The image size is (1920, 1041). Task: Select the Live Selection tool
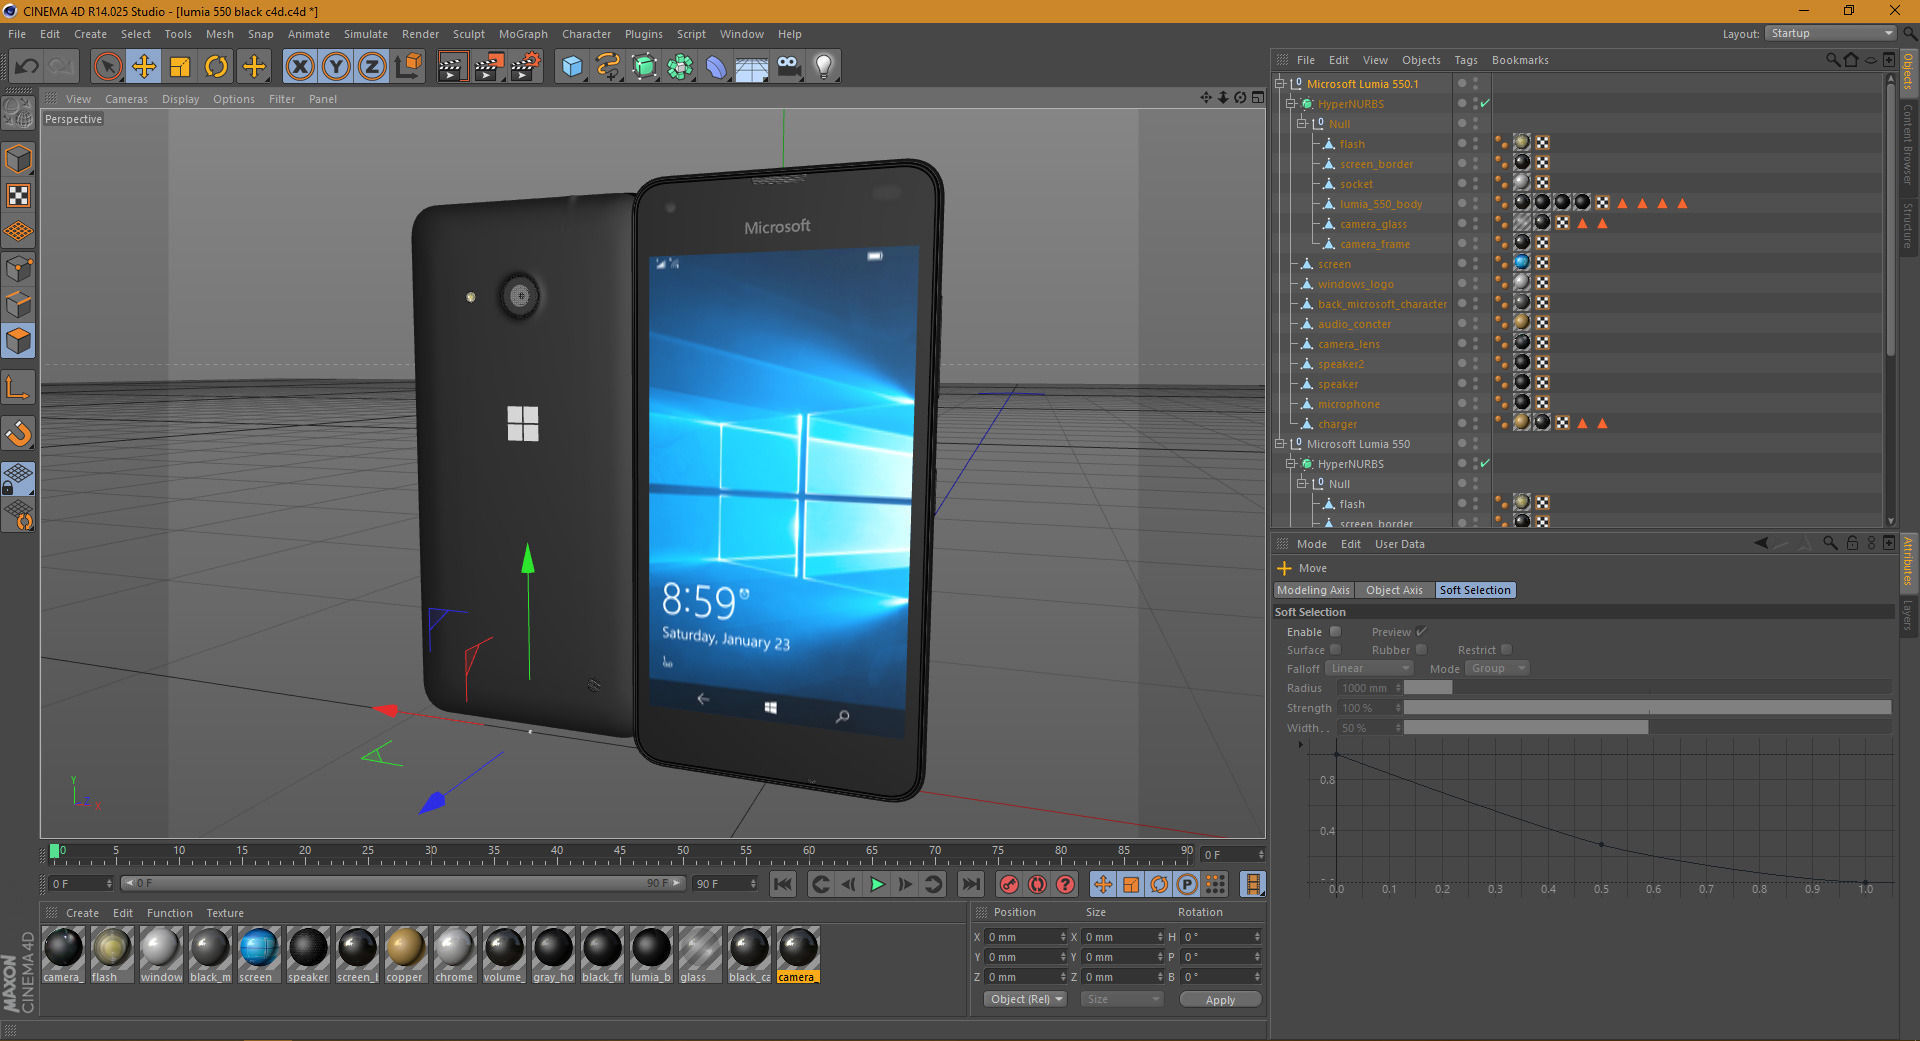point(107,67)
